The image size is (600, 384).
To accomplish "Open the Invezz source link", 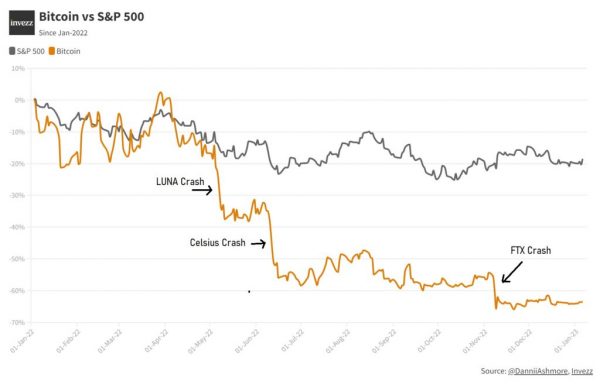I will click(582, 371).
